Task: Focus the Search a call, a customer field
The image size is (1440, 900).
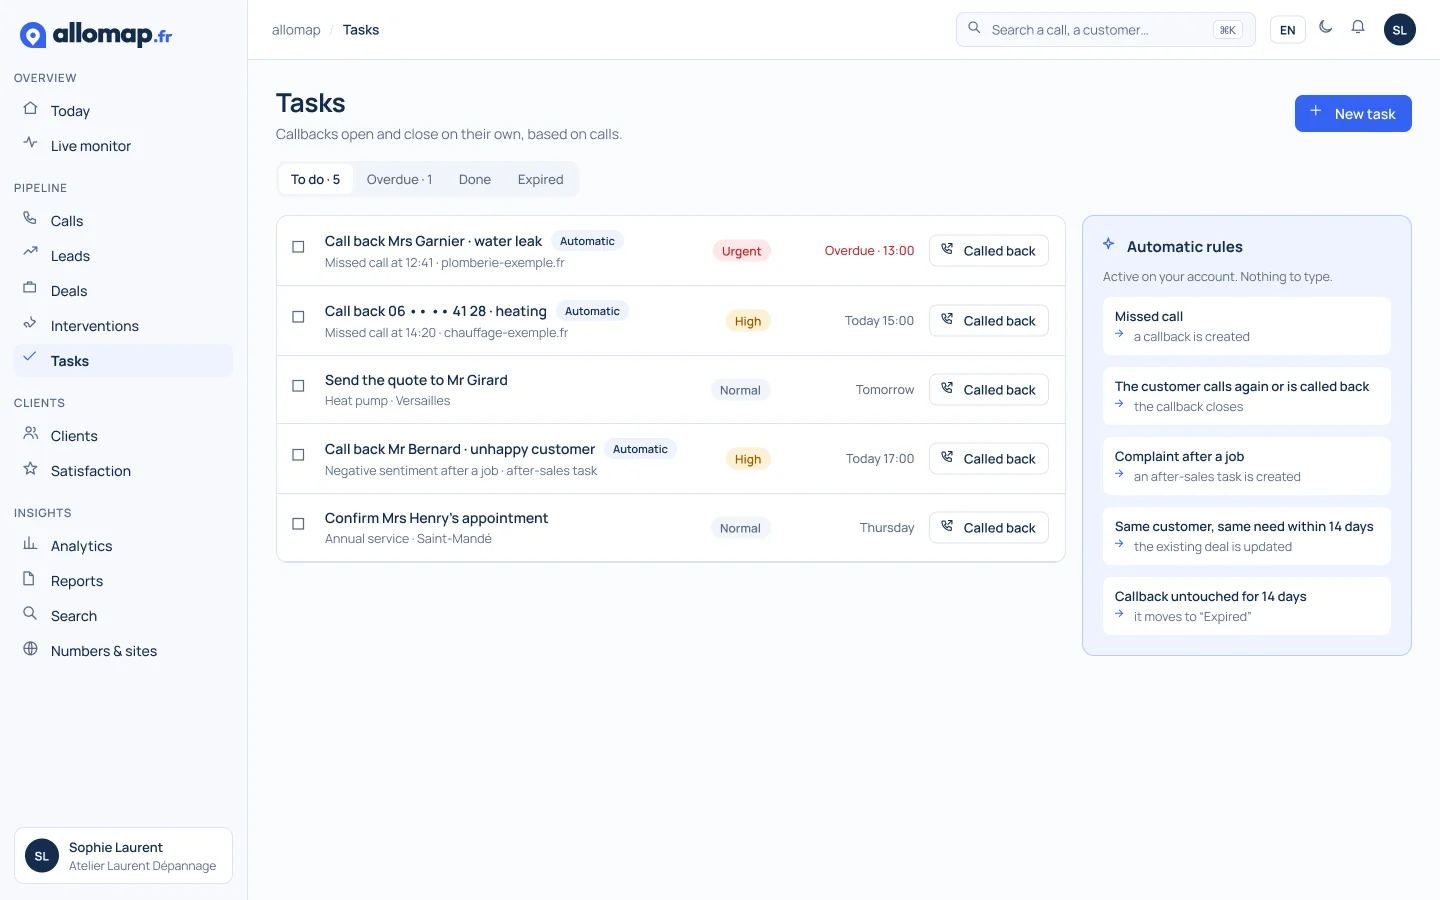Action: click(1106, 30)
